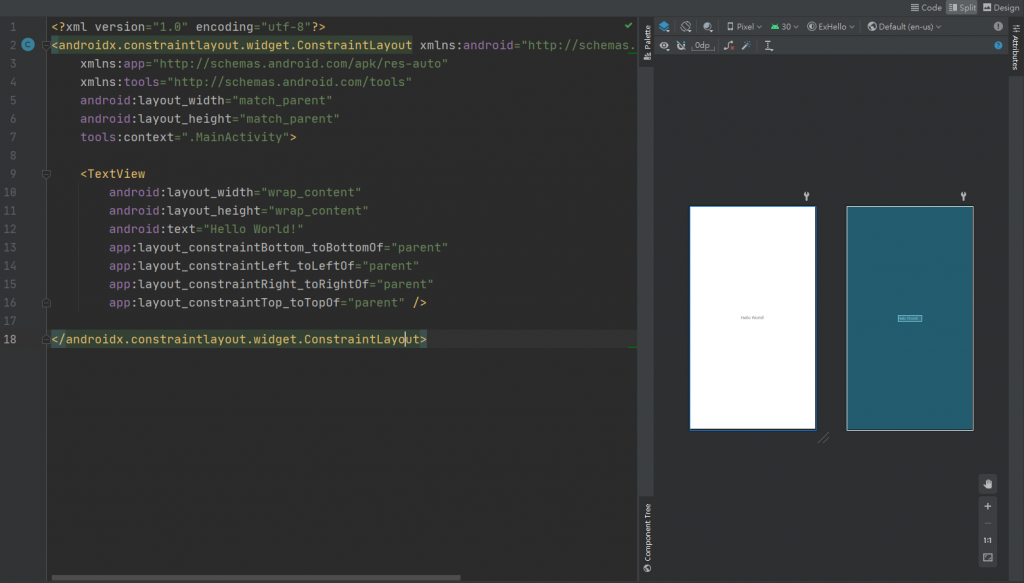This screenshot has height=583, width=1024.
Task: Click closing ConstraintLayout tag on line 18
Action: click(239, 339)
